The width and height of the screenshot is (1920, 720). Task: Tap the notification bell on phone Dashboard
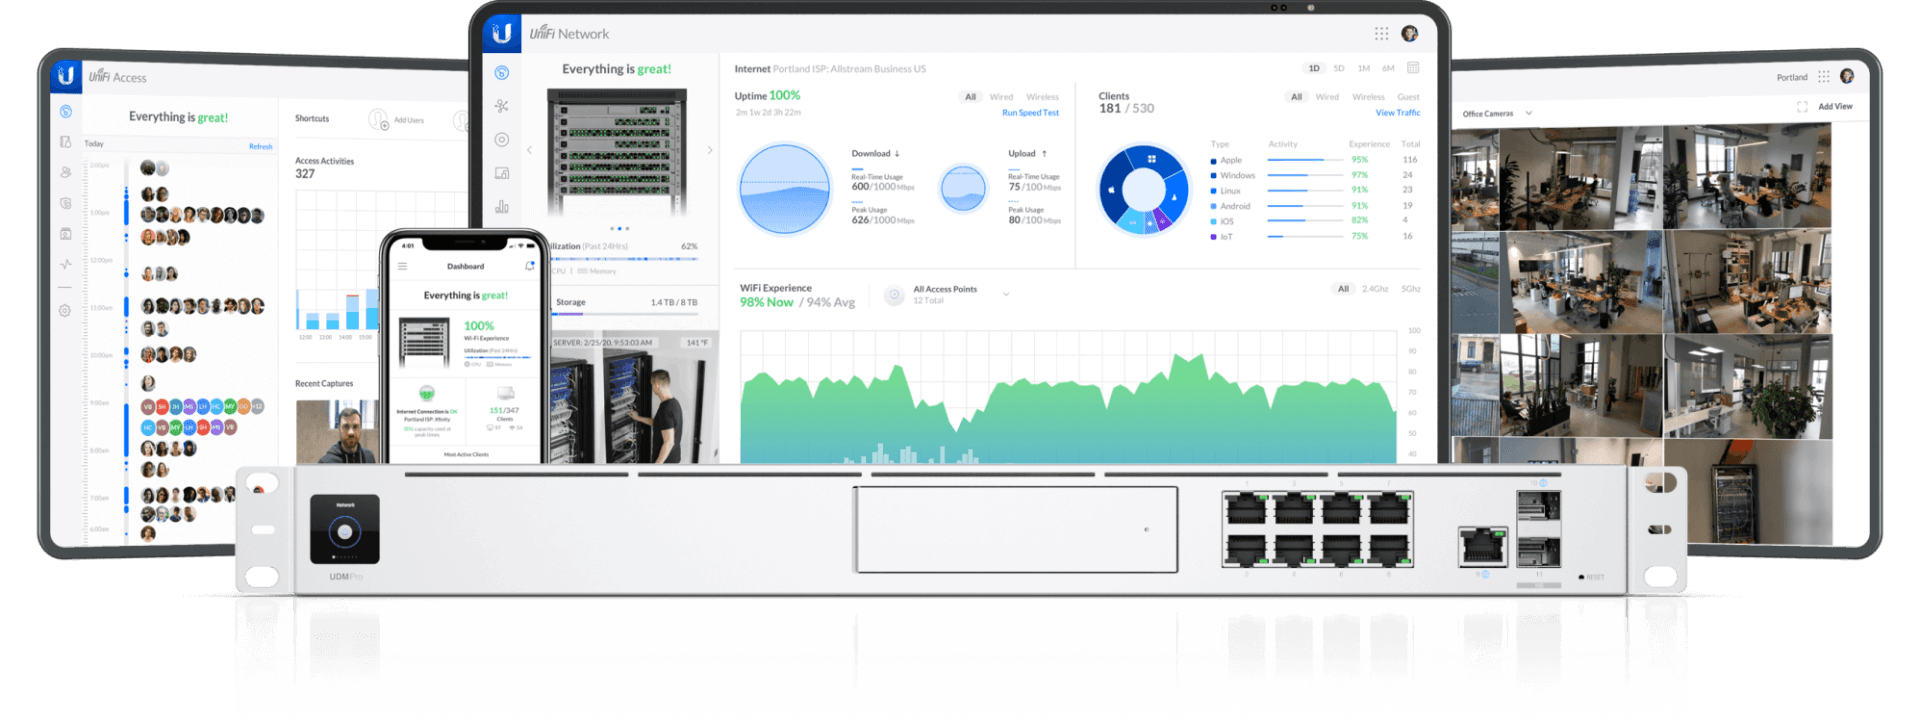[529, 266]
